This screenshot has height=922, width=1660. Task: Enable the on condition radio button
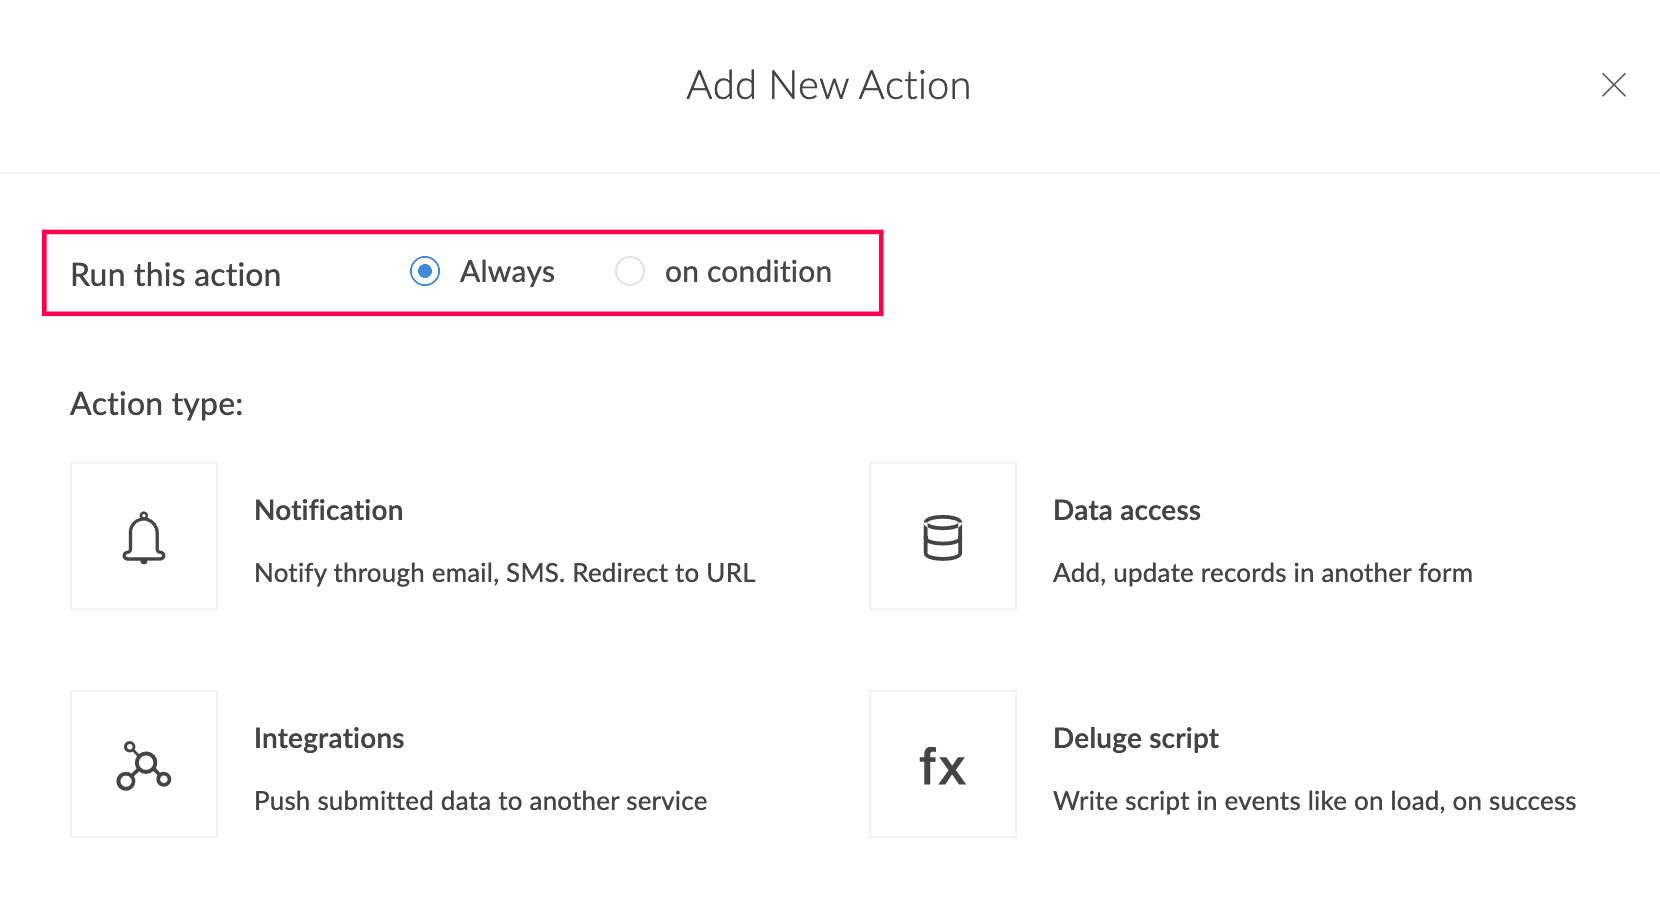(x=630, y=271)
